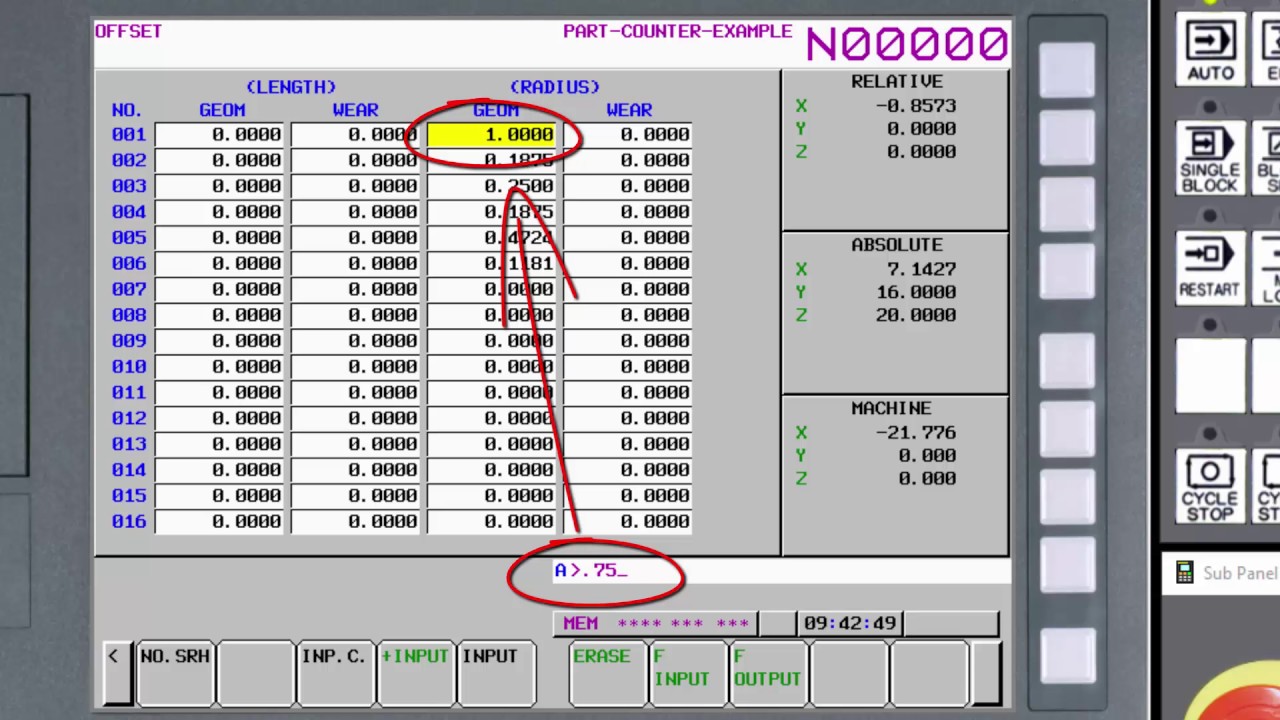Select radius GEOM cell of offset 005
Image resolution: width=1280 pixels, height=720 pixels.
click(491, 238)
